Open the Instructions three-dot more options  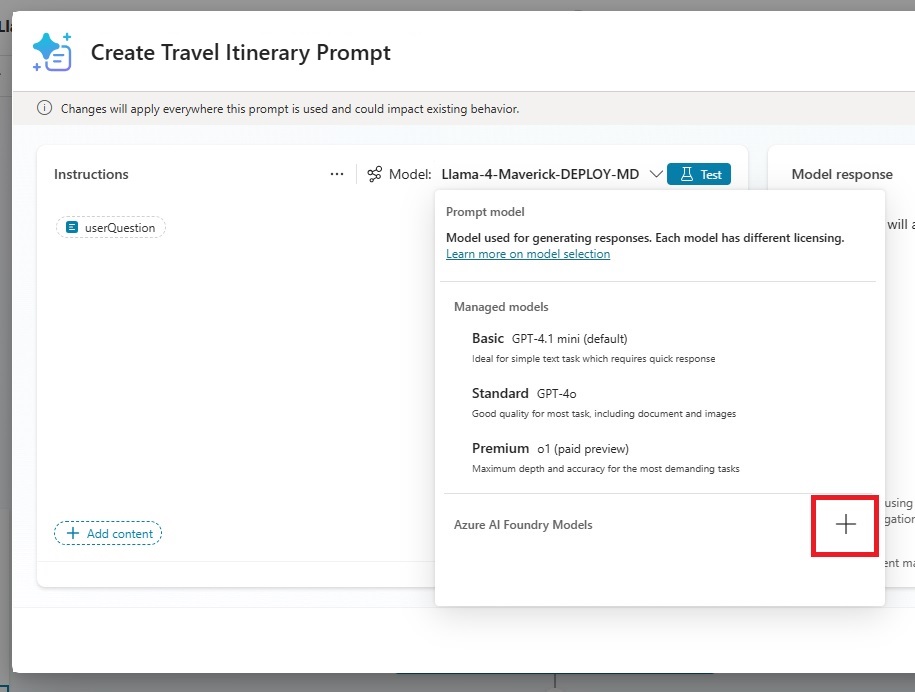pos(337,174)
